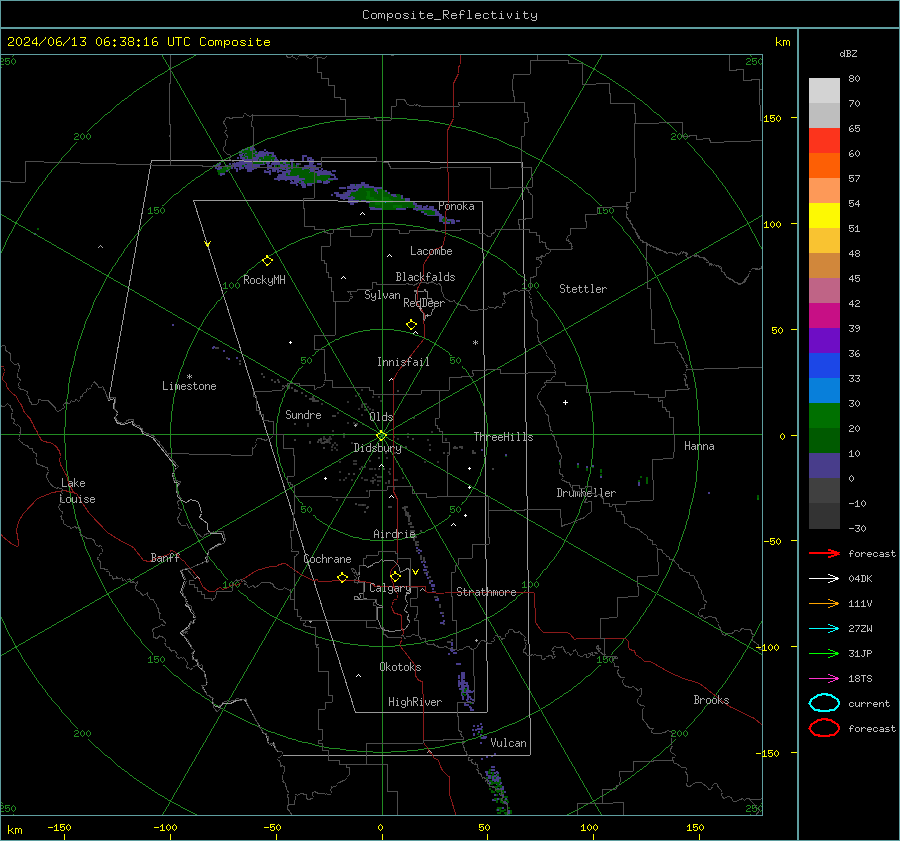Image resolution: width=900 pixels, height=841 pixels.
Task: Click the bright green dBZ swatch
Action: pos(824,415)
